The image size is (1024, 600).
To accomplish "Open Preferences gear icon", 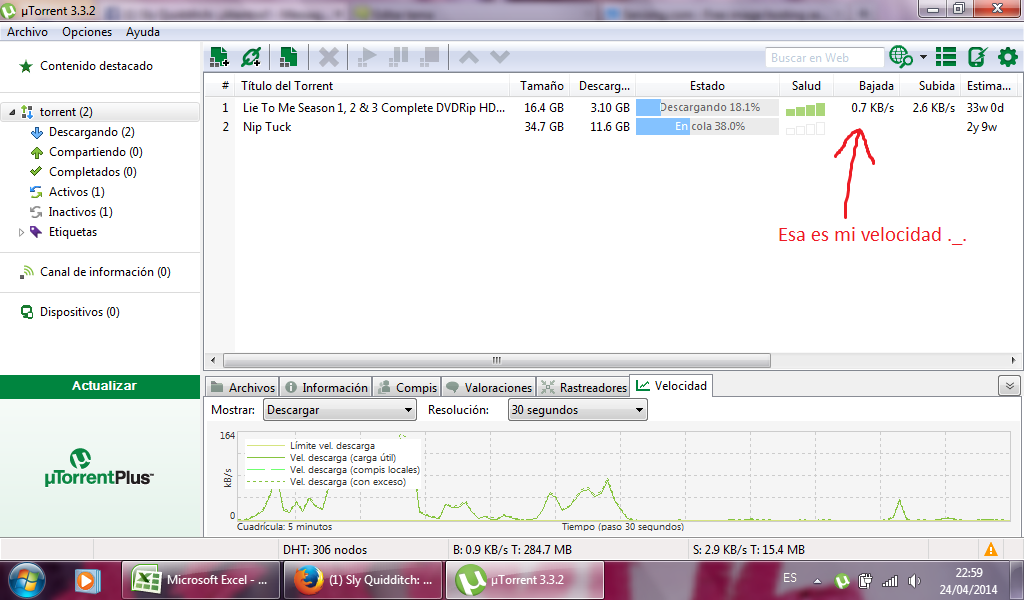I will coord(1008,57).
